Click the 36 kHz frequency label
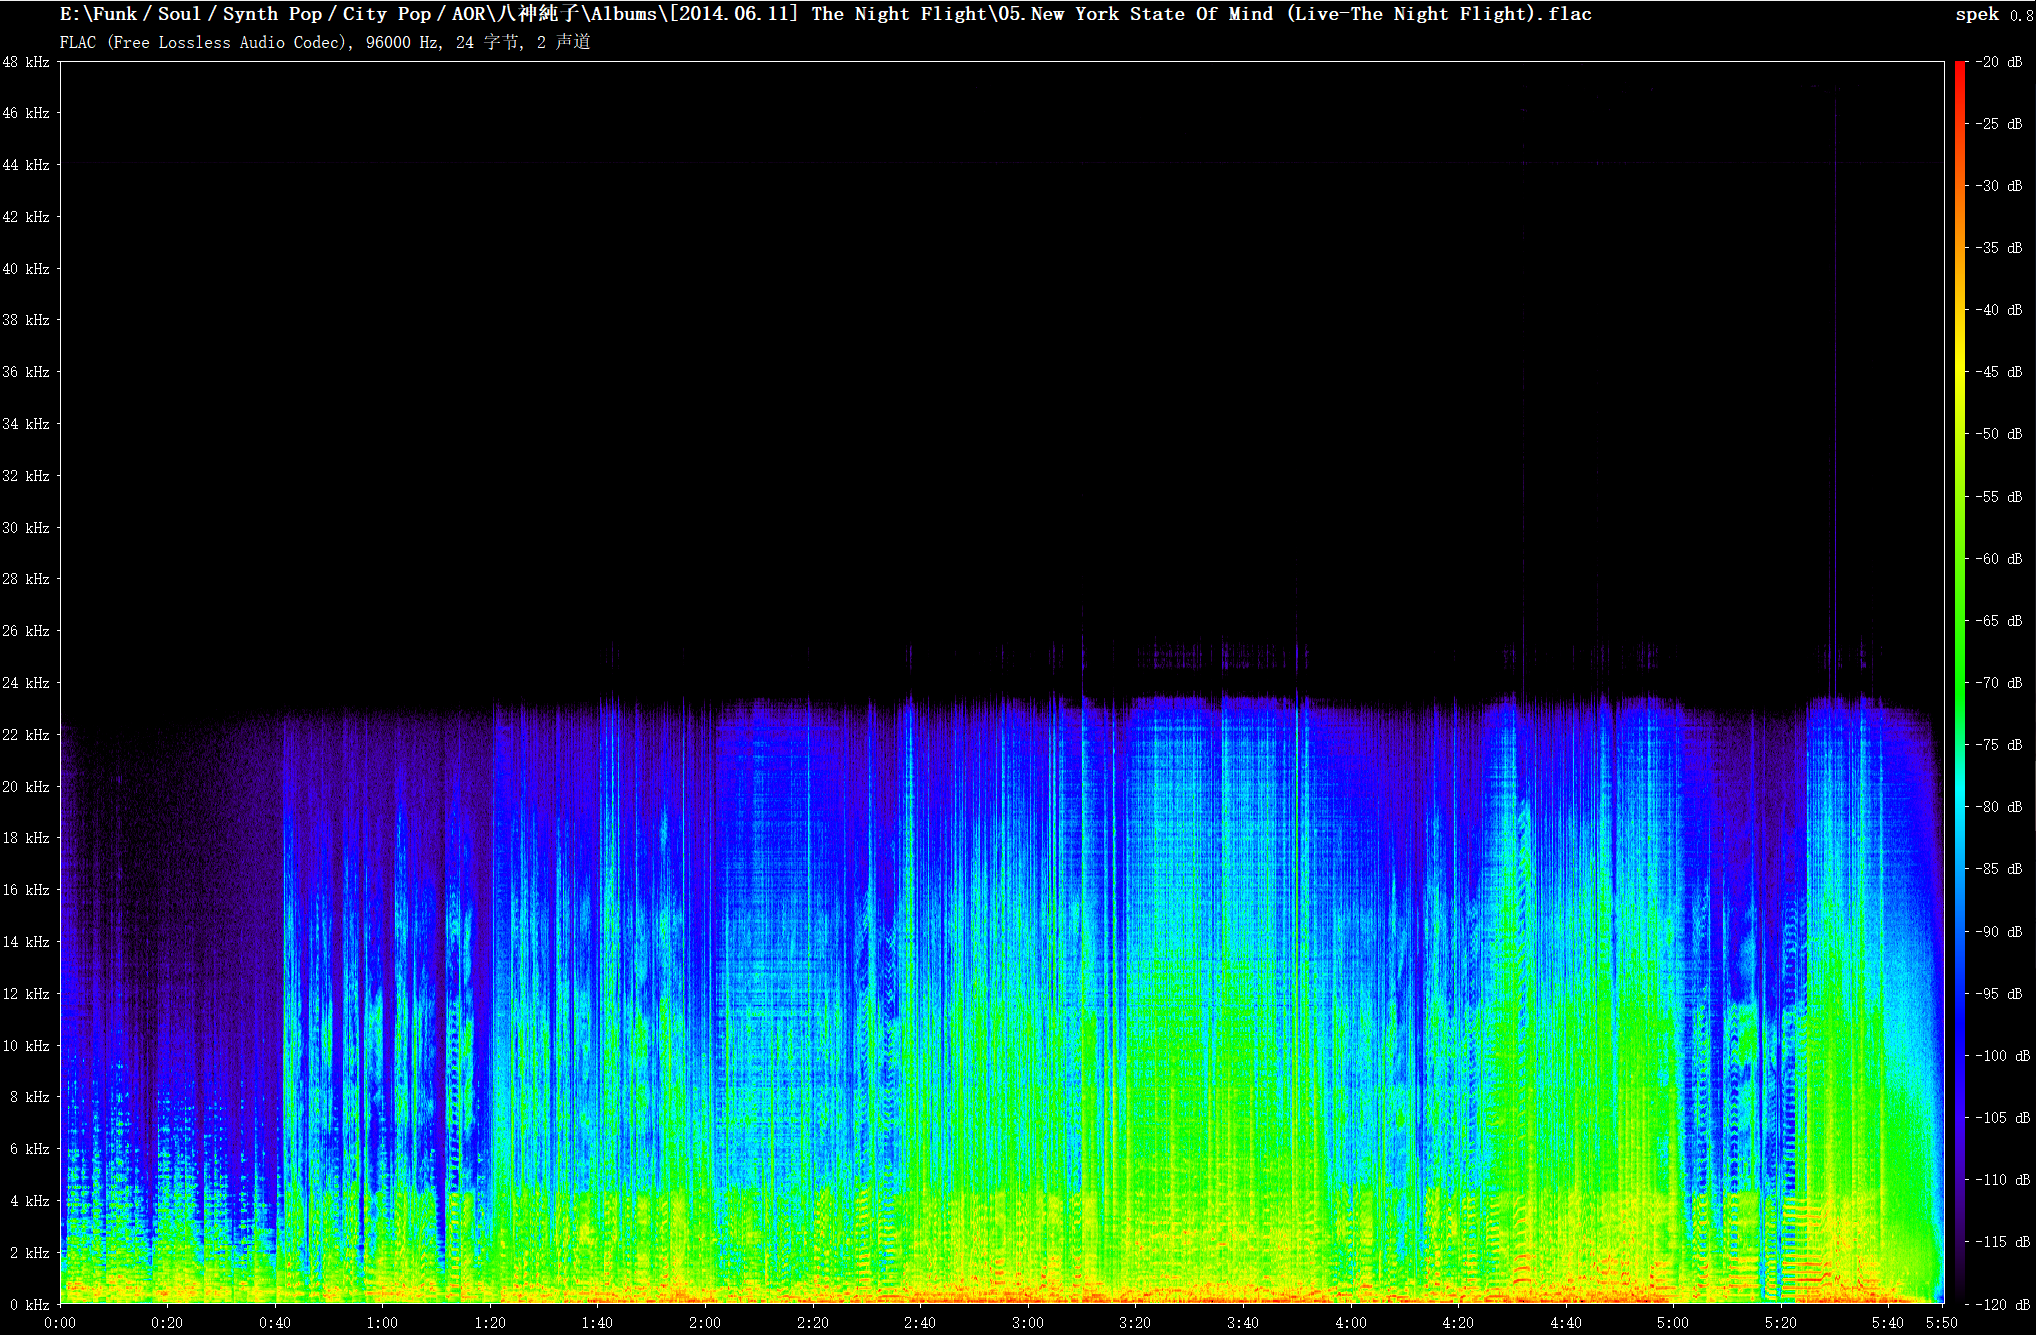 point(26,372)
